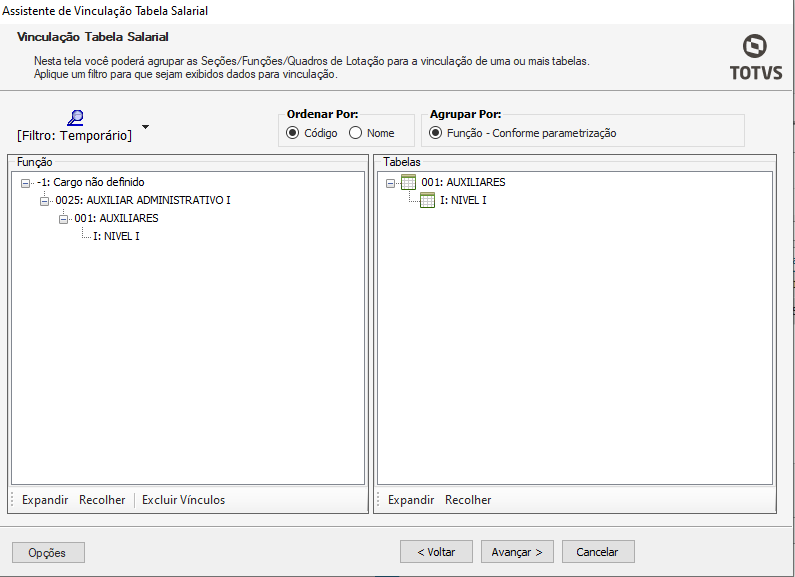Click the Voltar button
Viewport: 795px width, 577px height.
pos(436,552)
